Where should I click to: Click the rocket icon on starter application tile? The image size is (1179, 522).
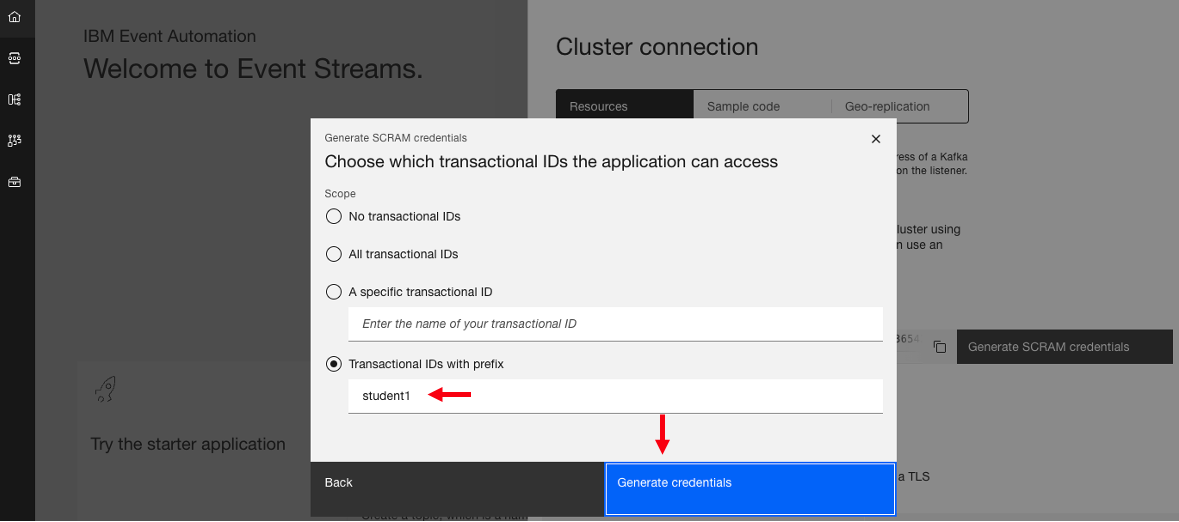click(105, 389)
